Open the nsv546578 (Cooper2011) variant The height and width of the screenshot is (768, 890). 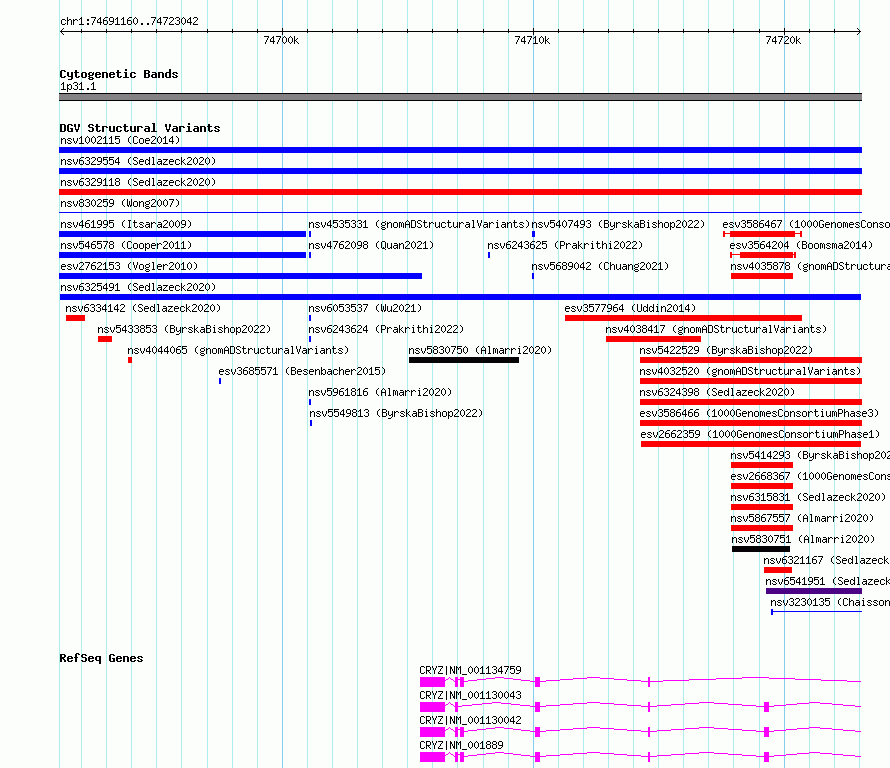tap(126, 245)
